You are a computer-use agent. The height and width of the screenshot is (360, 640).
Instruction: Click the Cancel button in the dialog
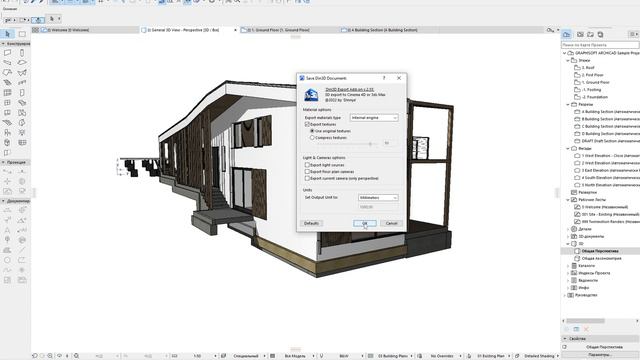(391, 223)
